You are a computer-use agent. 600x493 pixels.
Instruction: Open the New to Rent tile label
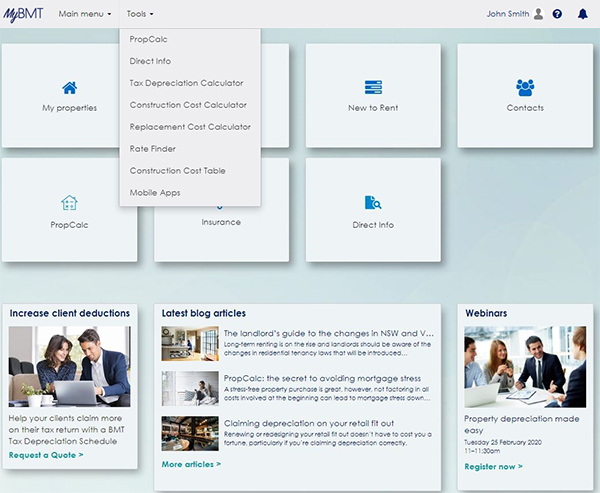[373, 108]
